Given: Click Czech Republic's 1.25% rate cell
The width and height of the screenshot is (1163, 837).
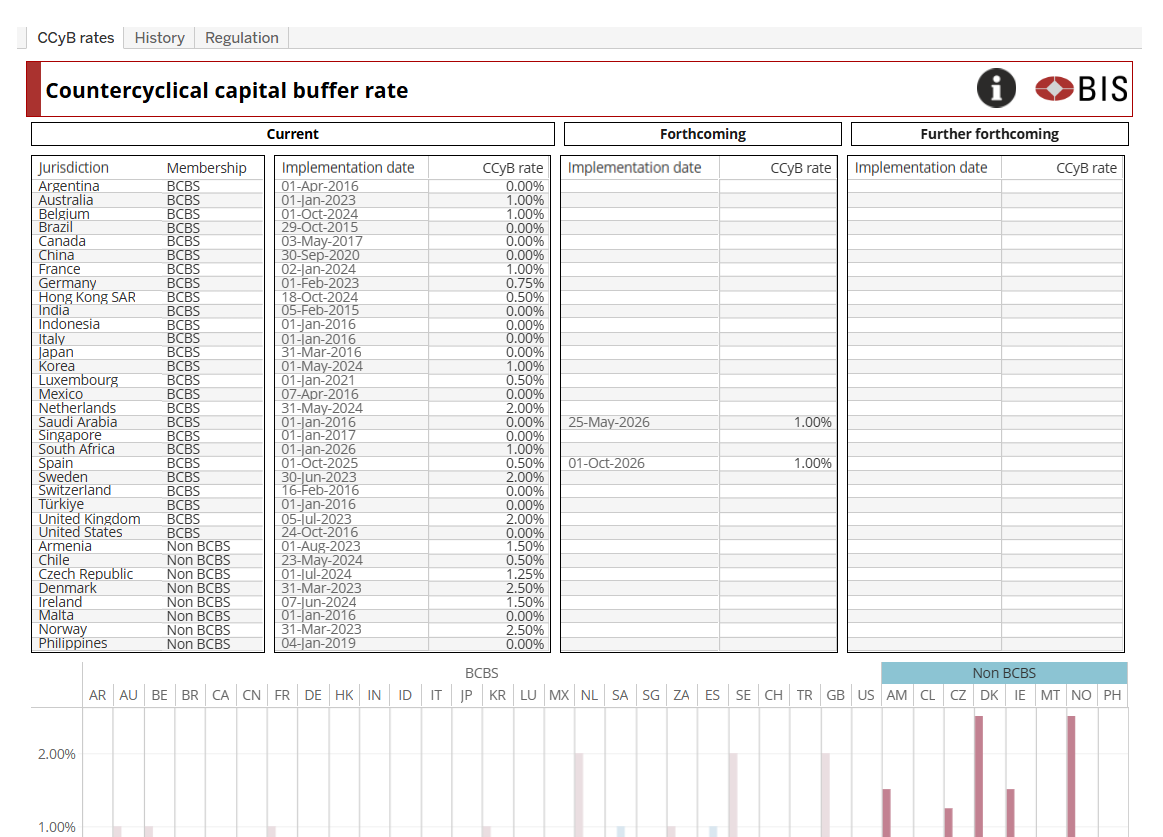Looking at the screenshot, I should pyautogui.click(x=525, y=574).
